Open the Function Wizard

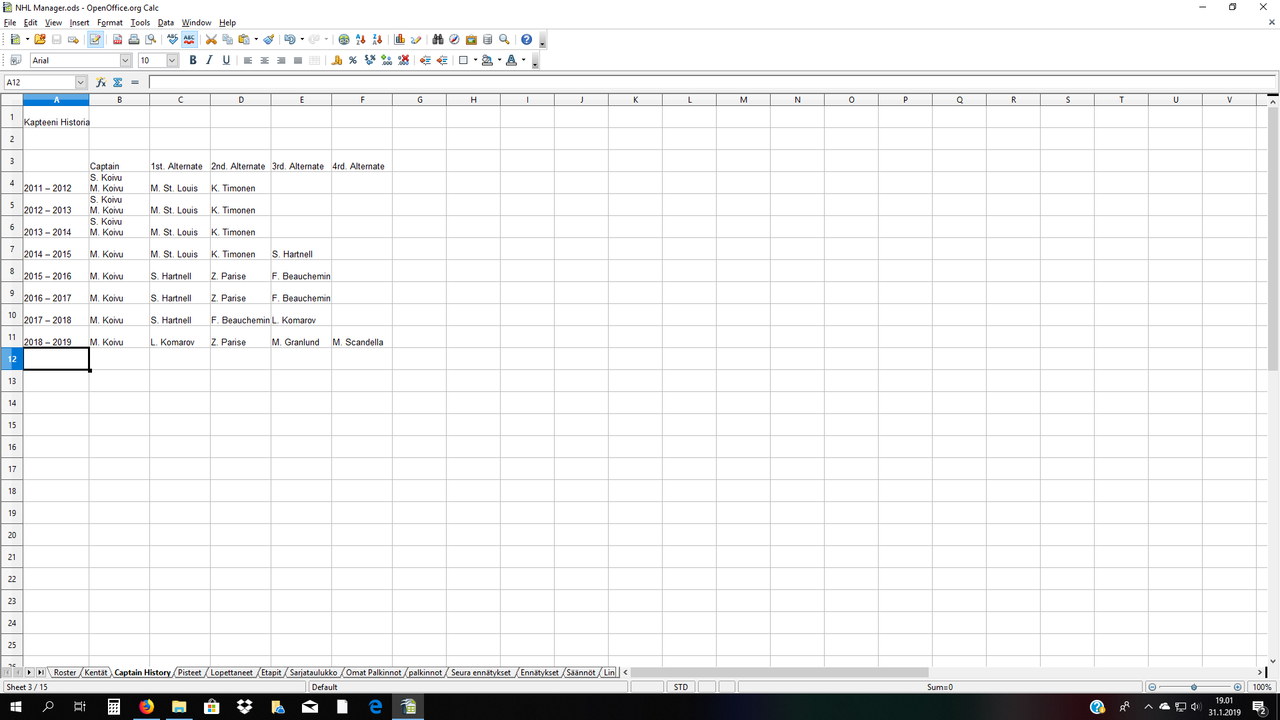(101, 82)
